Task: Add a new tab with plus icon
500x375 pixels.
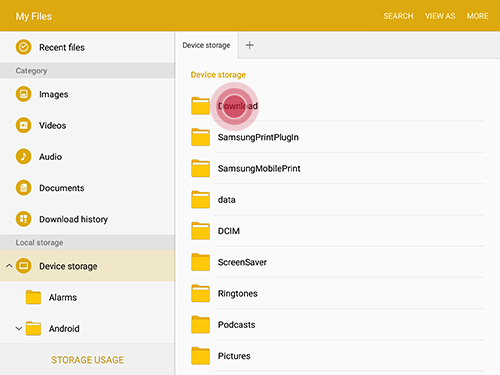Action: click(249, 45)
